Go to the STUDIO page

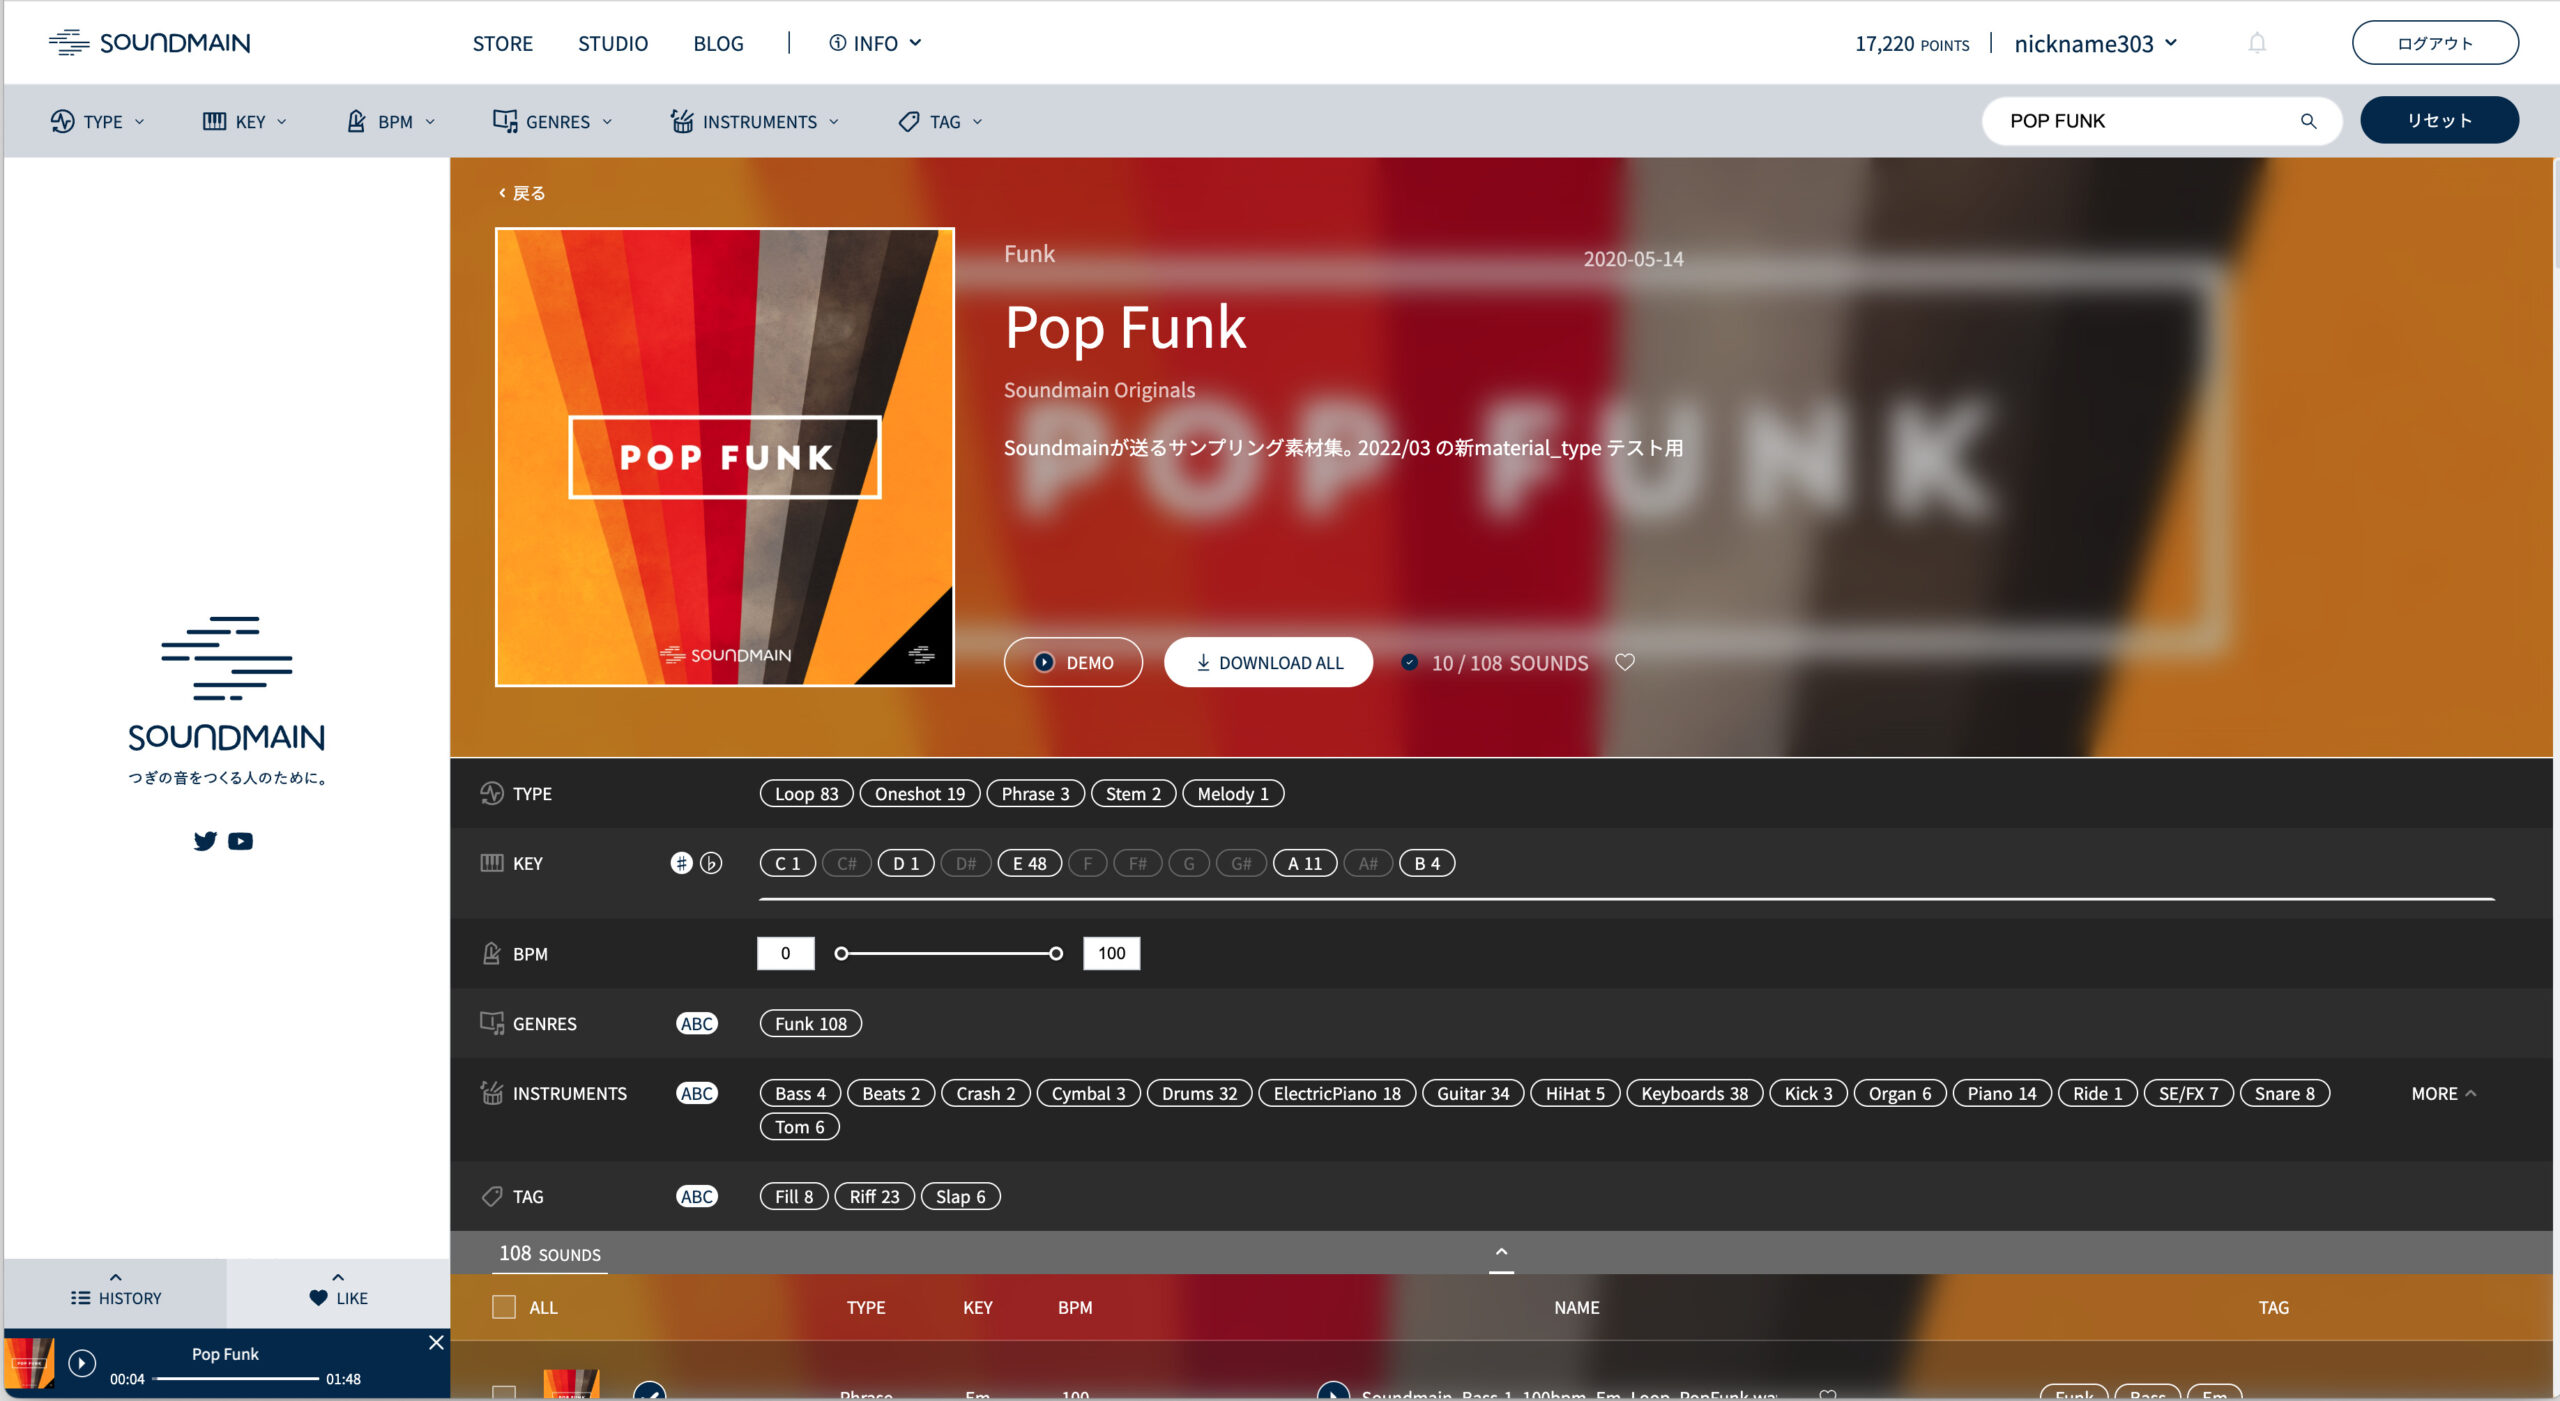613,43
